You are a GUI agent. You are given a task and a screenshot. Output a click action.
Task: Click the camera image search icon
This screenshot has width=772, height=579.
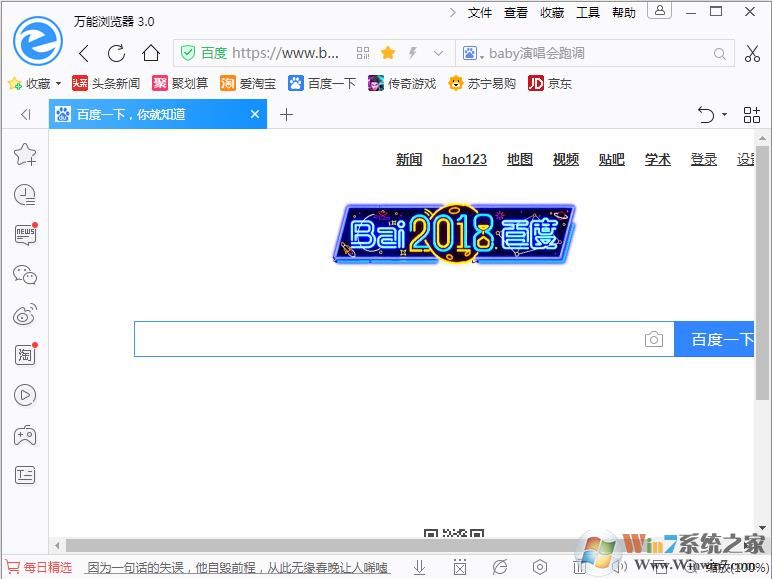653,340
